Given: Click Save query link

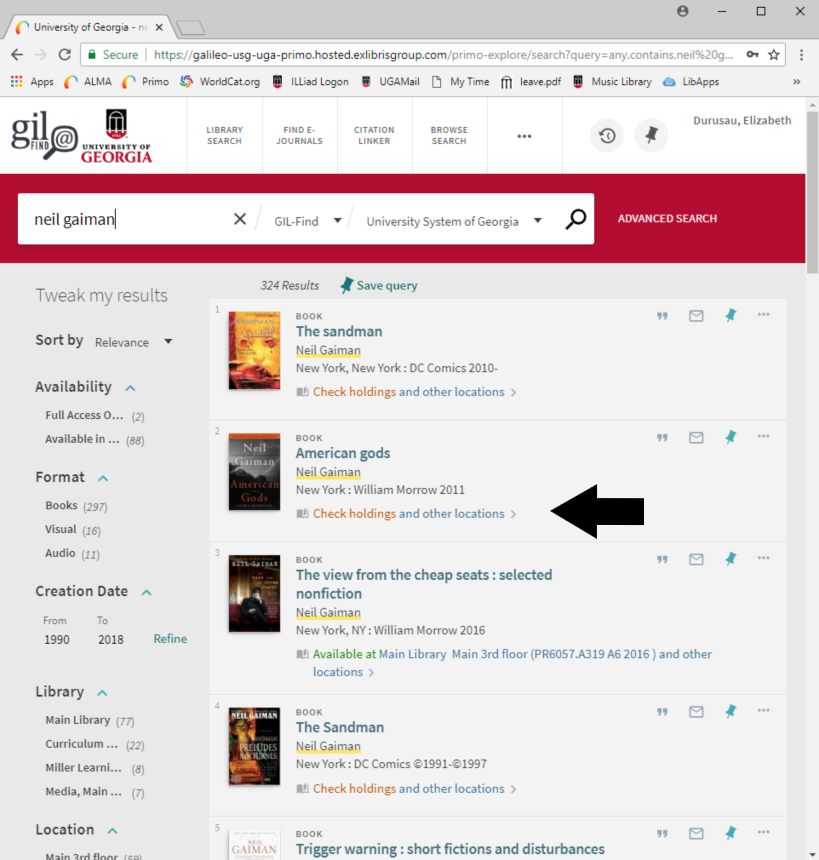Looking at the screenshot, I should [379, 285].
